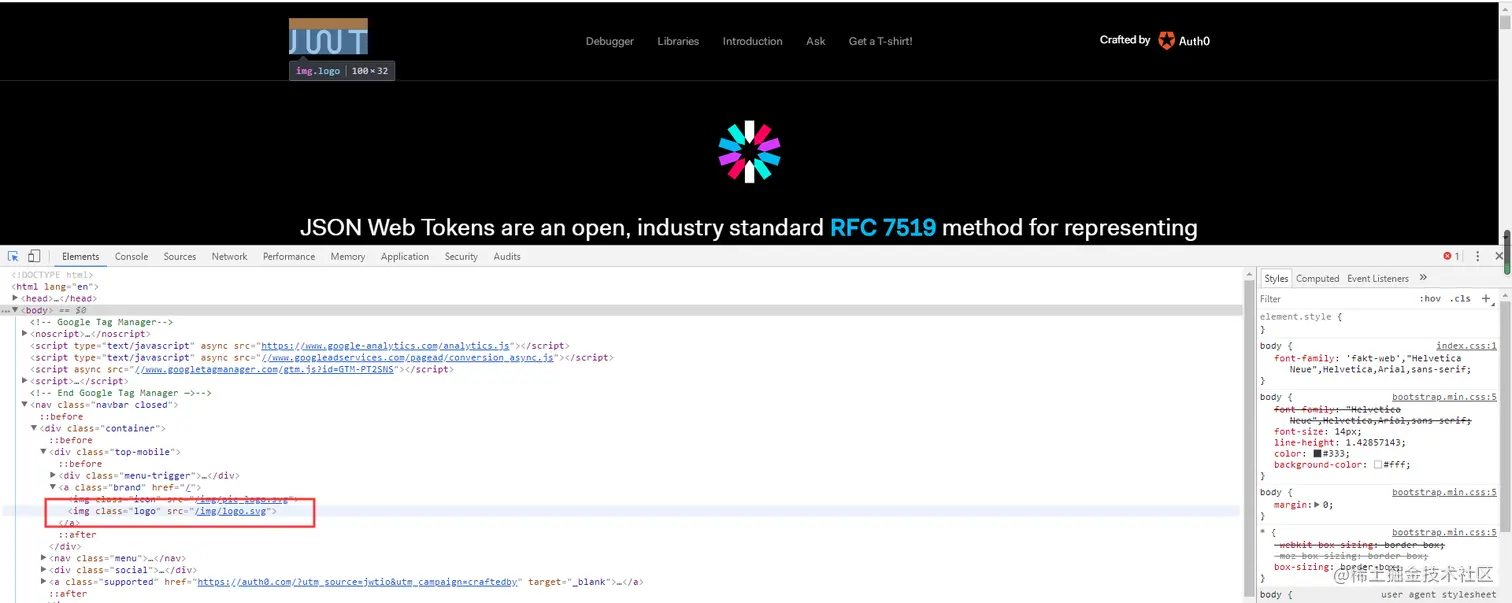1512x603 pixels.
Task: Click the JWT logo in navbar
Action: [x=328, y=37]
